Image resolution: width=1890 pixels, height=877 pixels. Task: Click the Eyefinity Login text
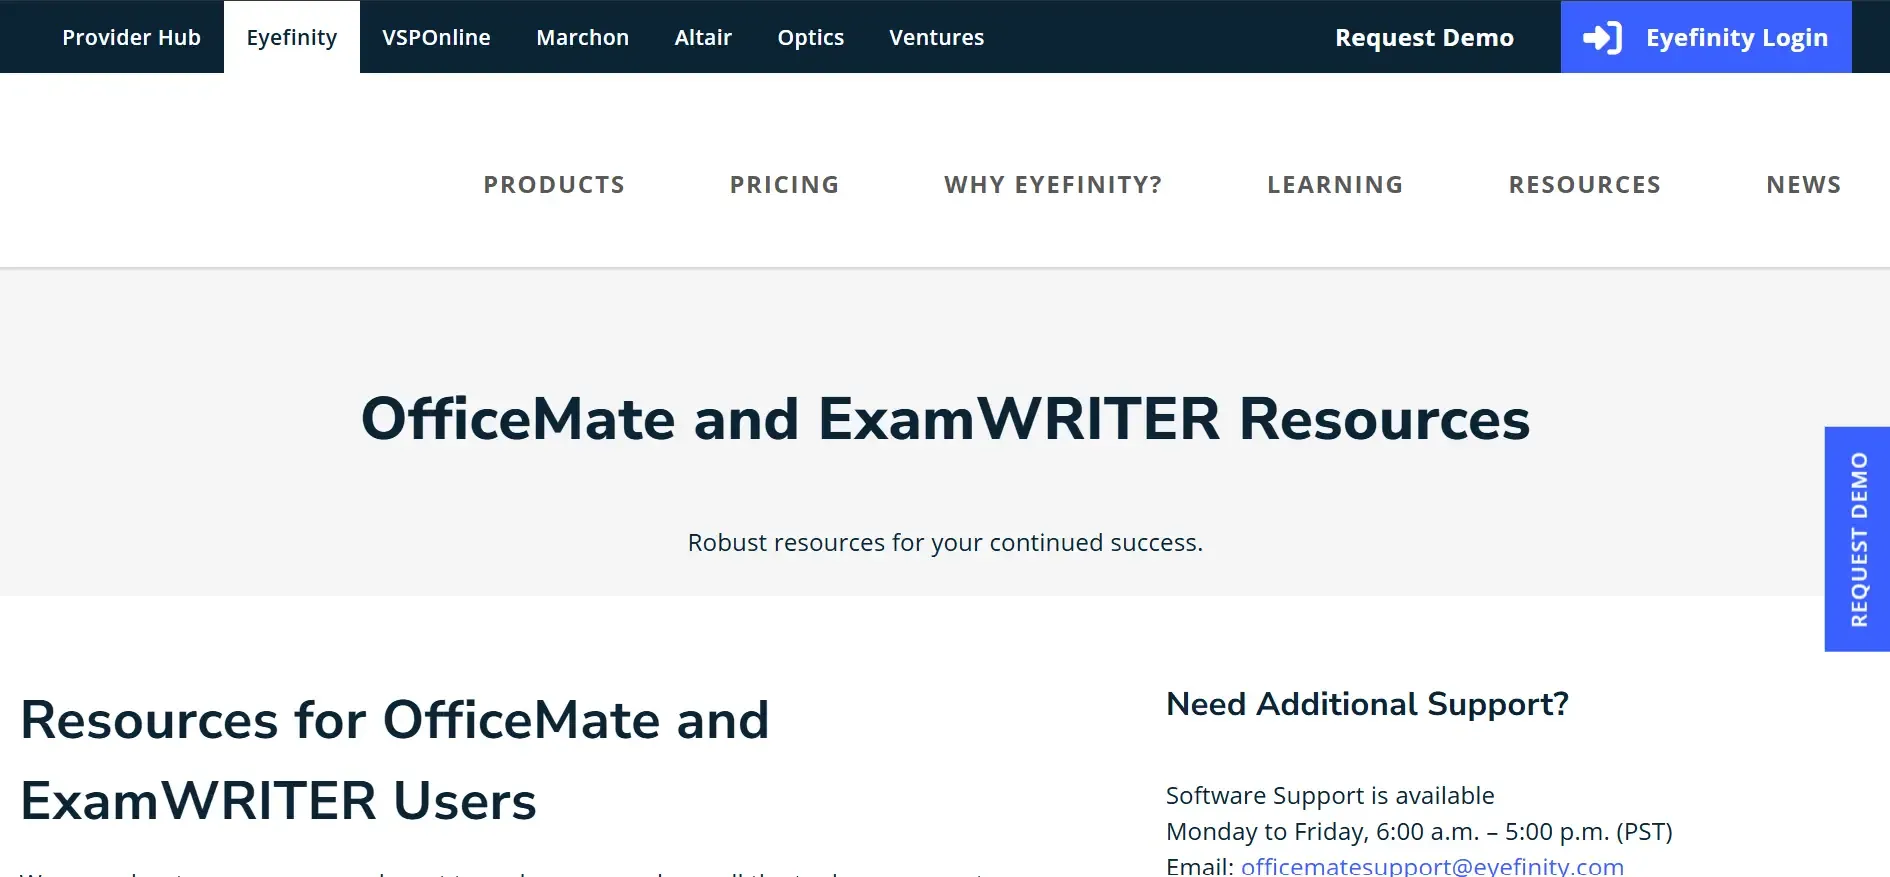pyautogui.click(x=1737, y=38)
